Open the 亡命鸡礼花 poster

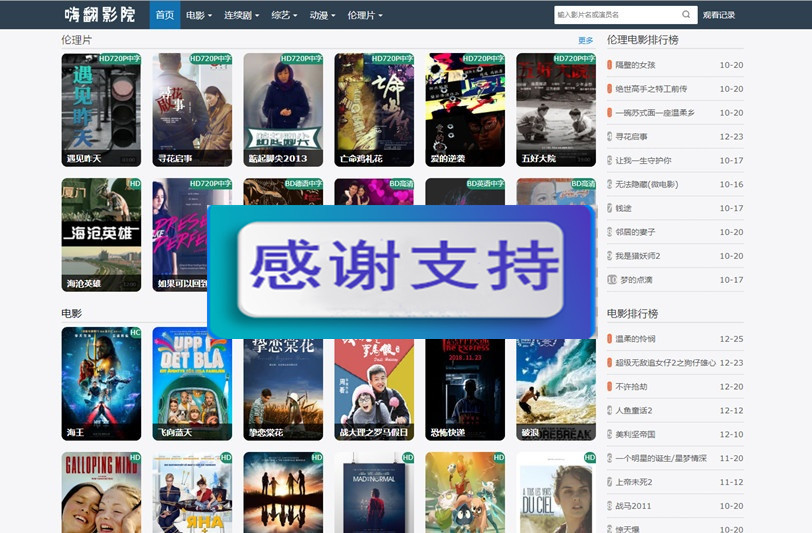(x=374, y=110)
